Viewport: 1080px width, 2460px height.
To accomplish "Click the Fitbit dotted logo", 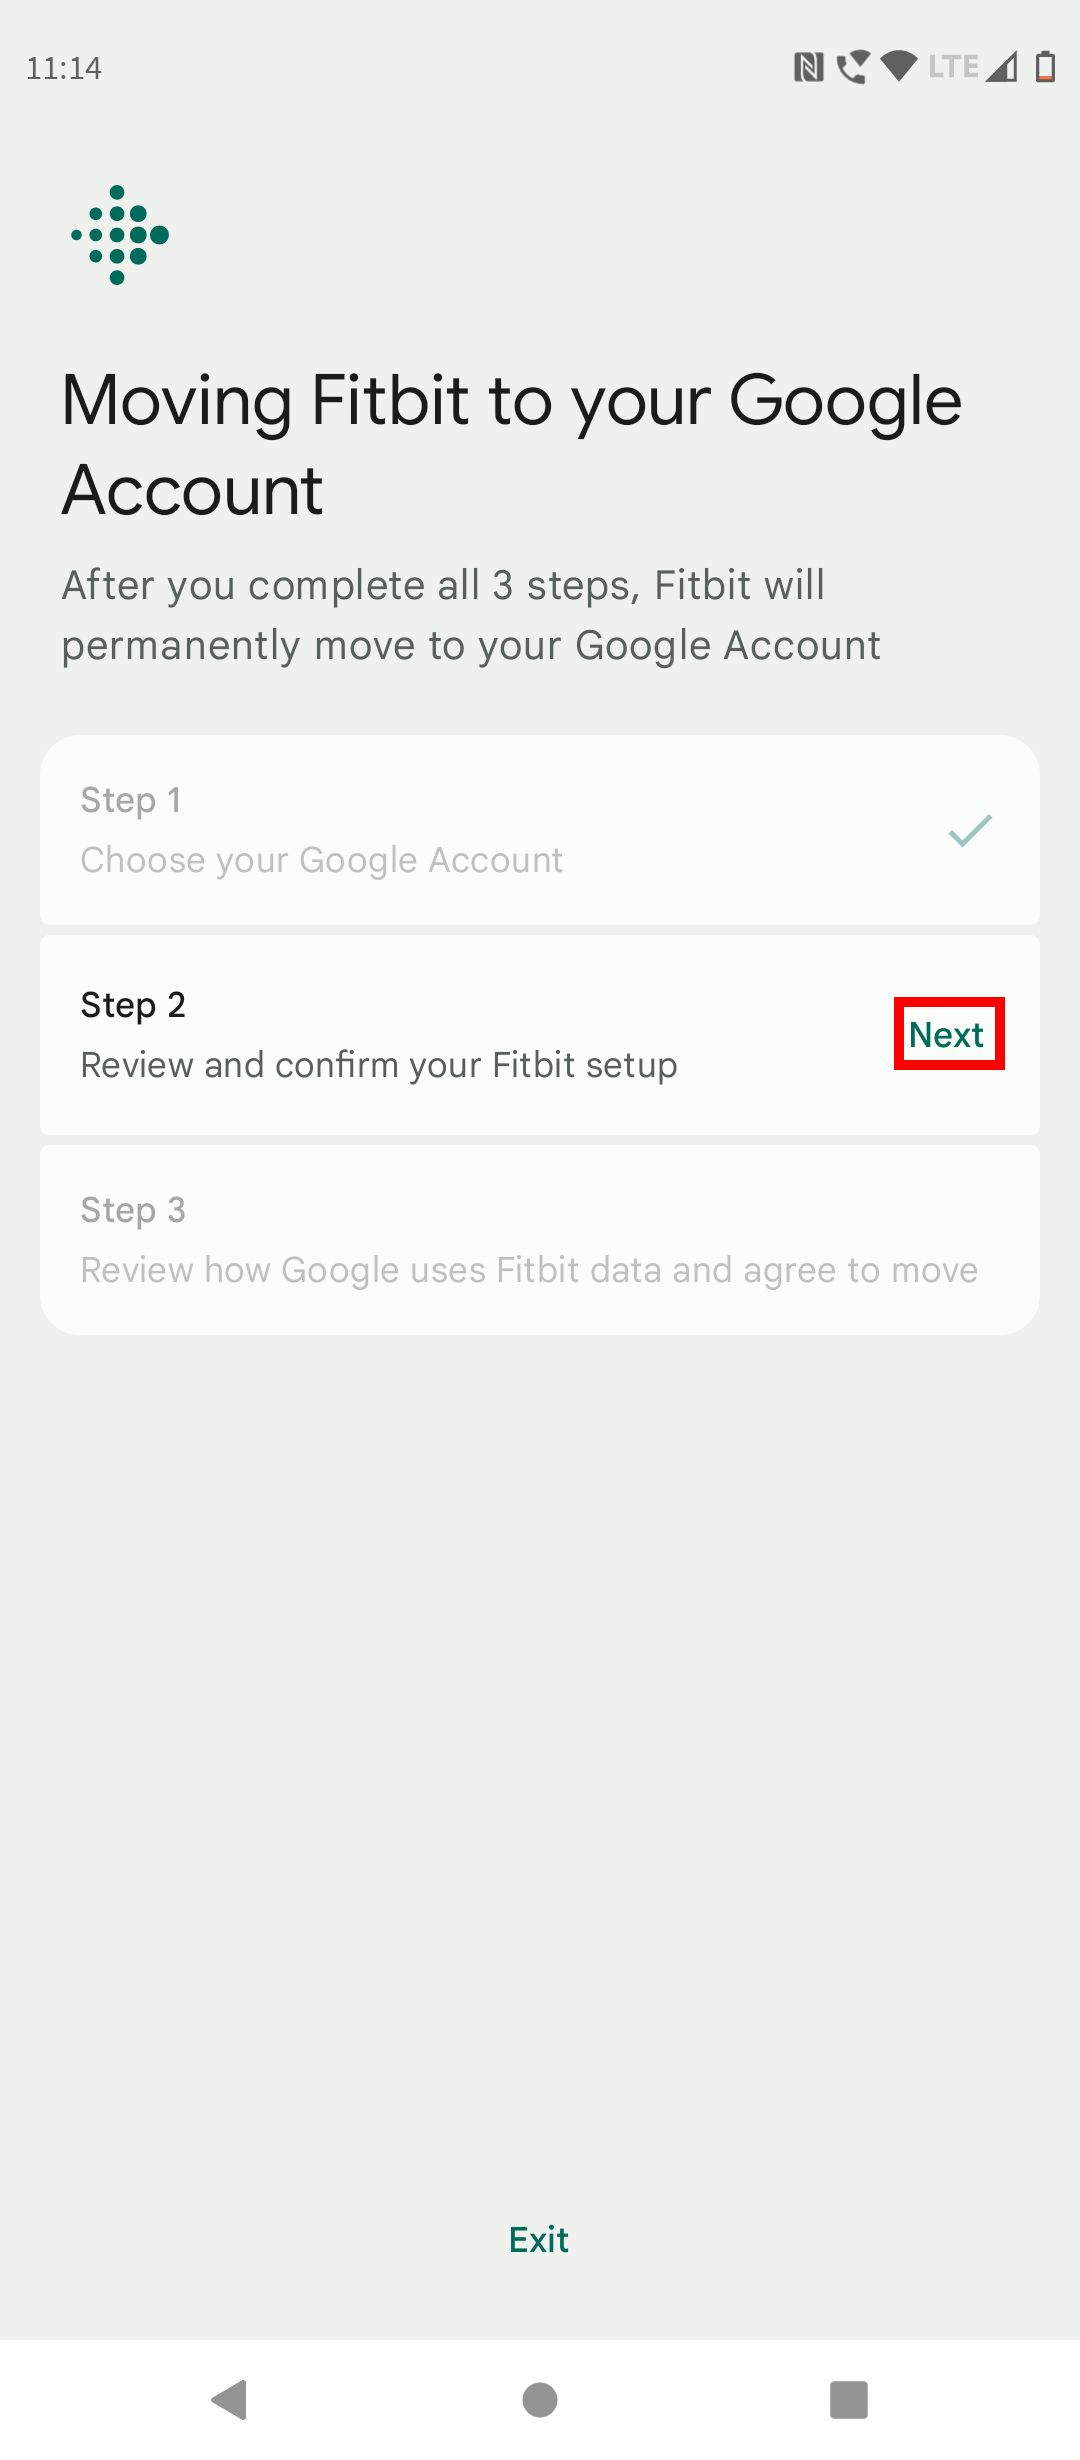I will pos(118,236).
